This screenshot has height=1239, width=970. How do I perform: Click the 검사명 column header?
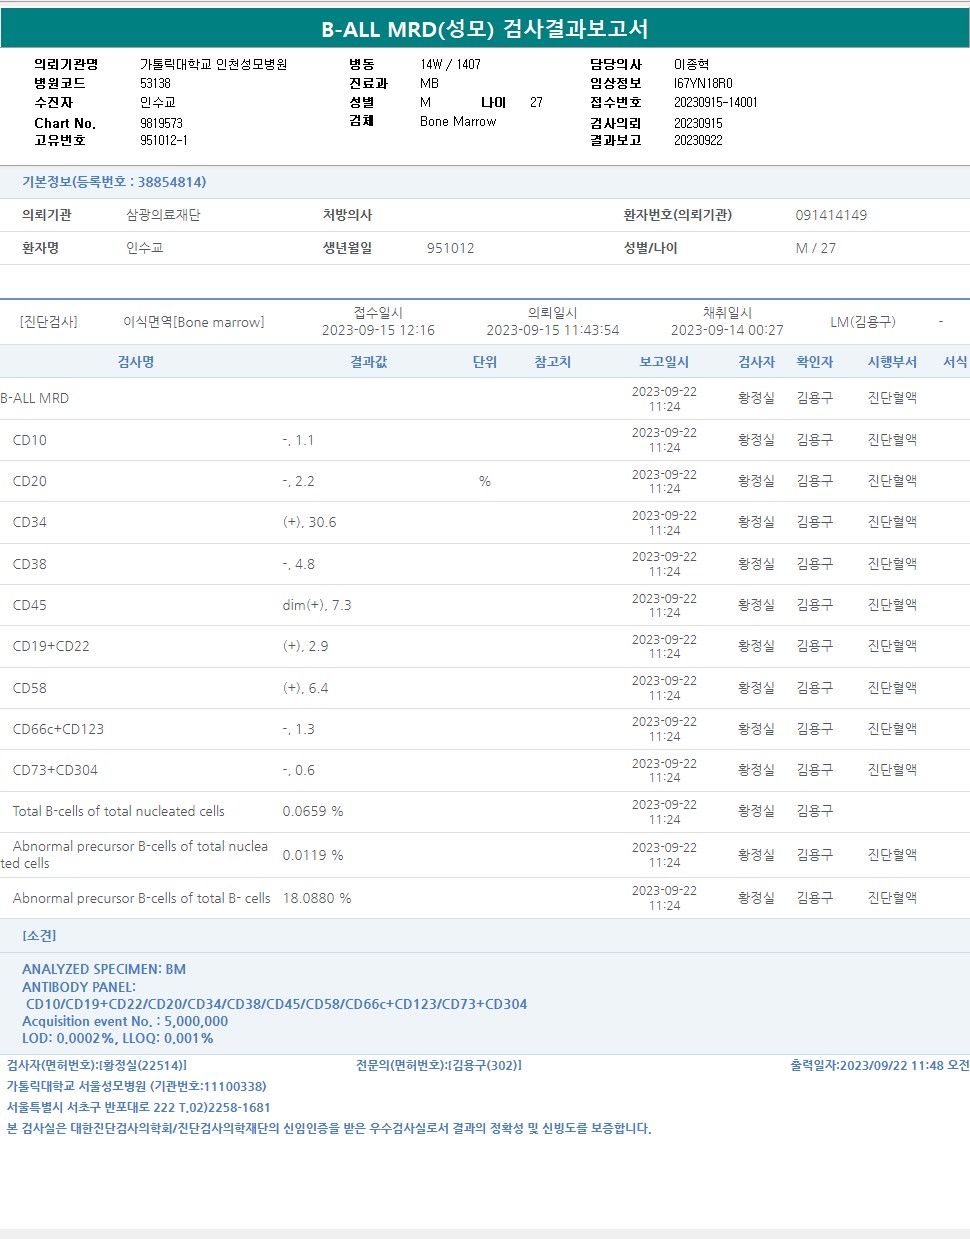[x=136, y=362]
